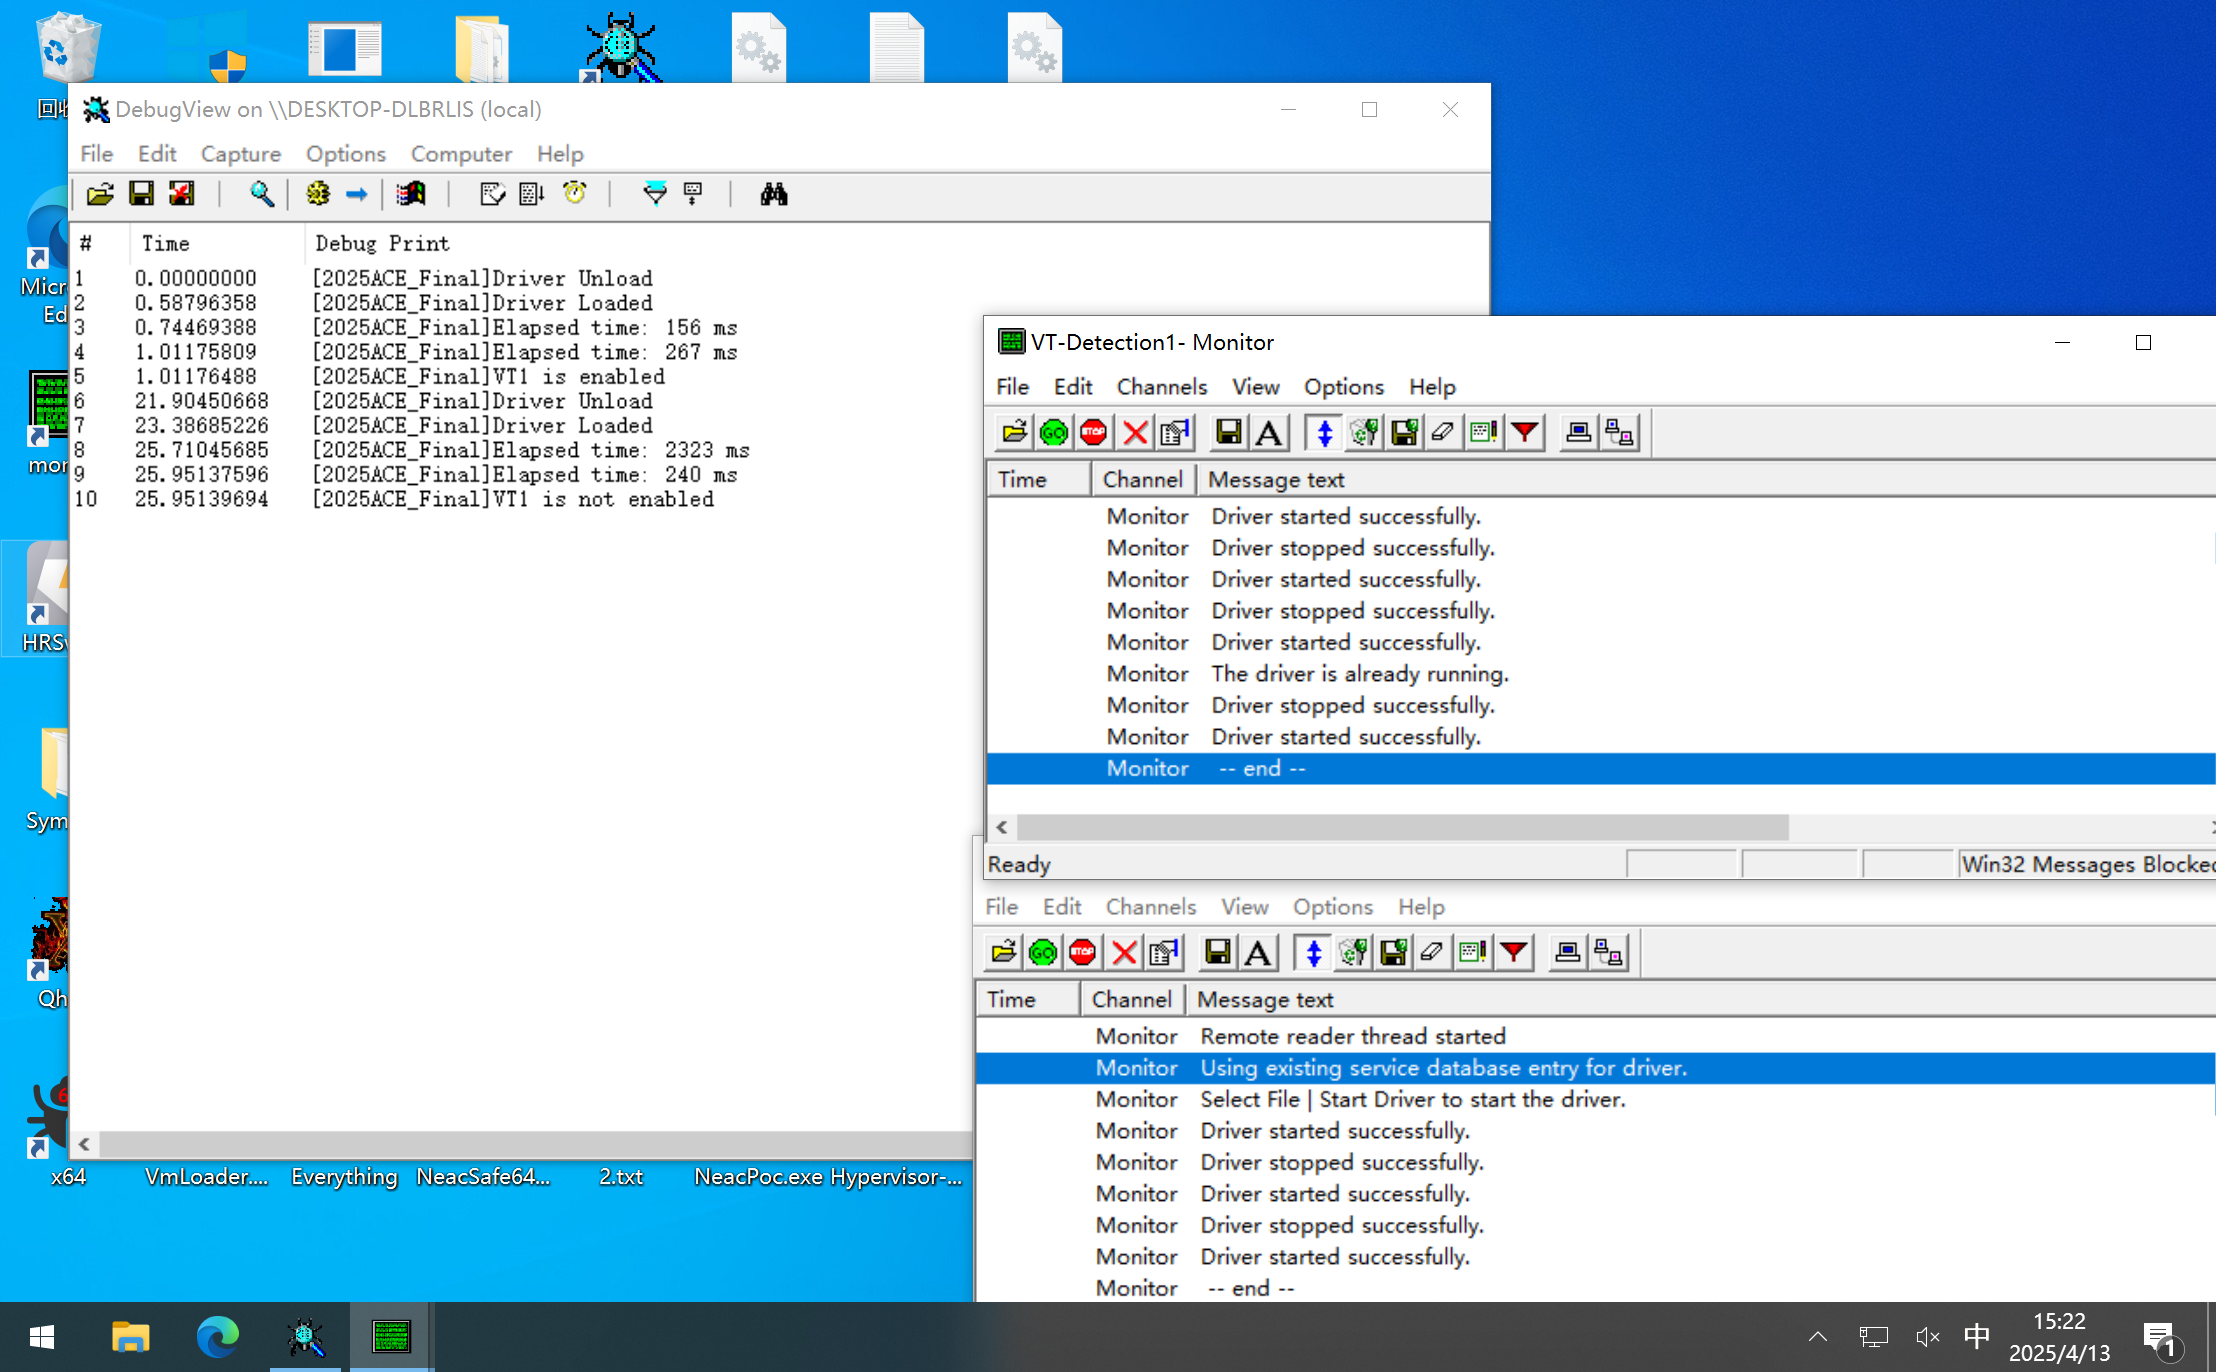Click the red STOP driver icon

1093,432
